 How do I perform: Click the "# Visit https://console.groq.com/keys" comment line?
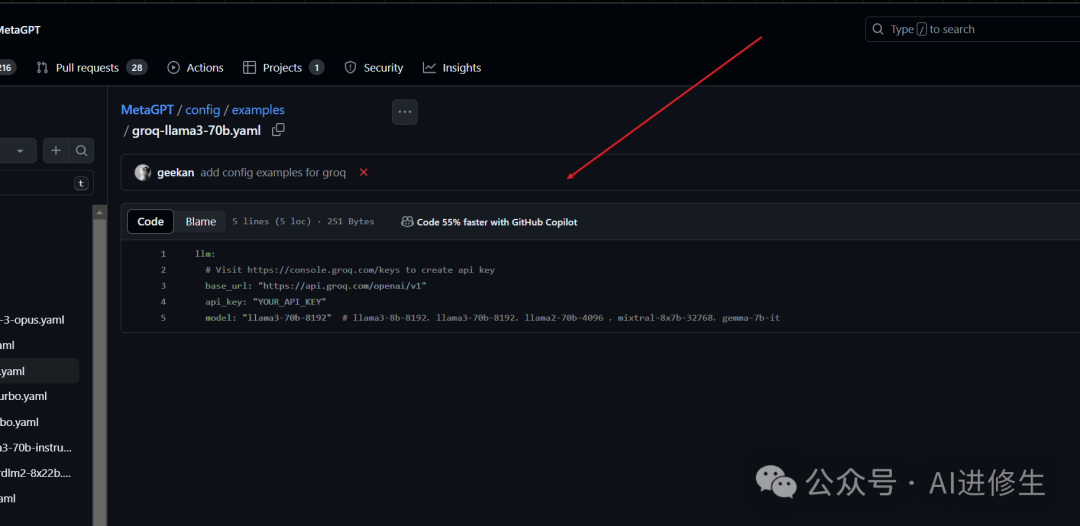350,270
